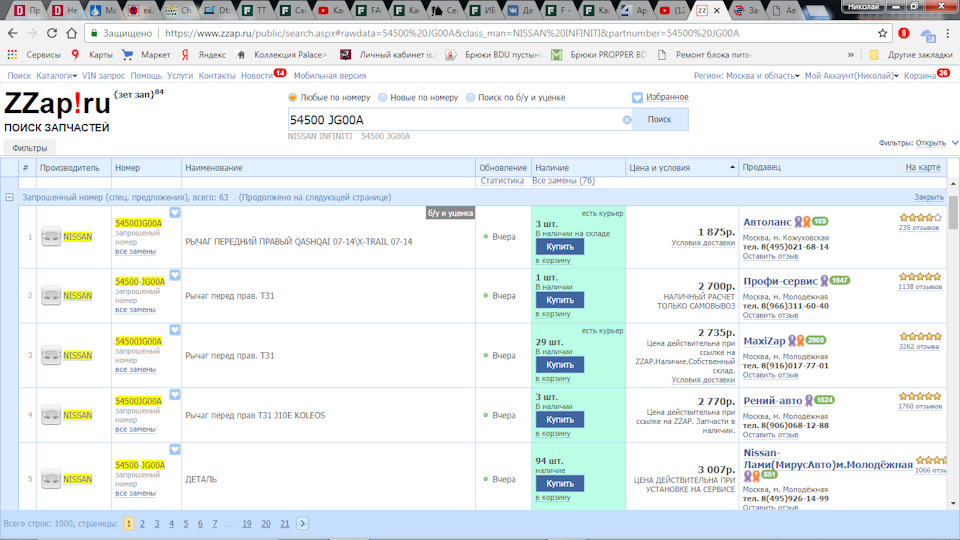
Task: Collapse the 'Запрошенный номер' results group
Action: [9, 197]
